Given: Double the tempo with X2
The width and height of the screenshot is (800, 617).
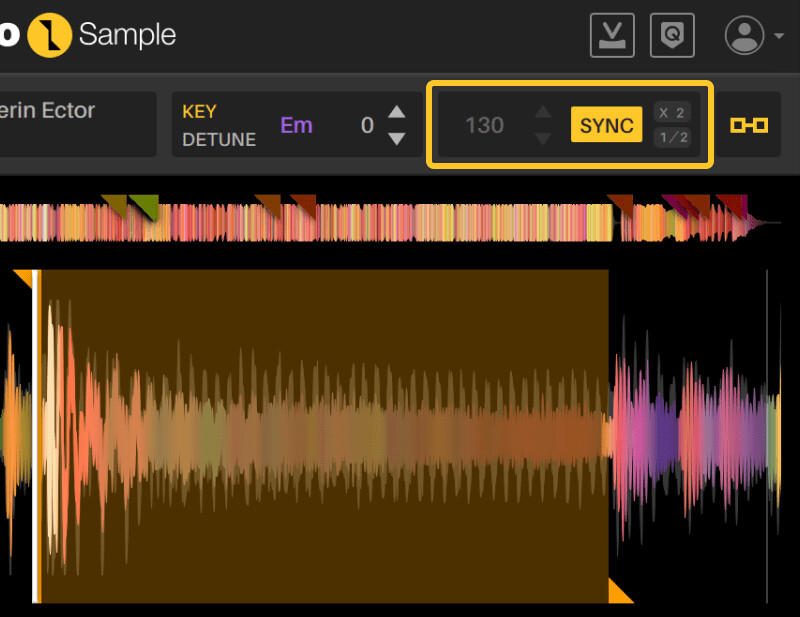Looking at the screenshot, I should click(x=672, y=112).
